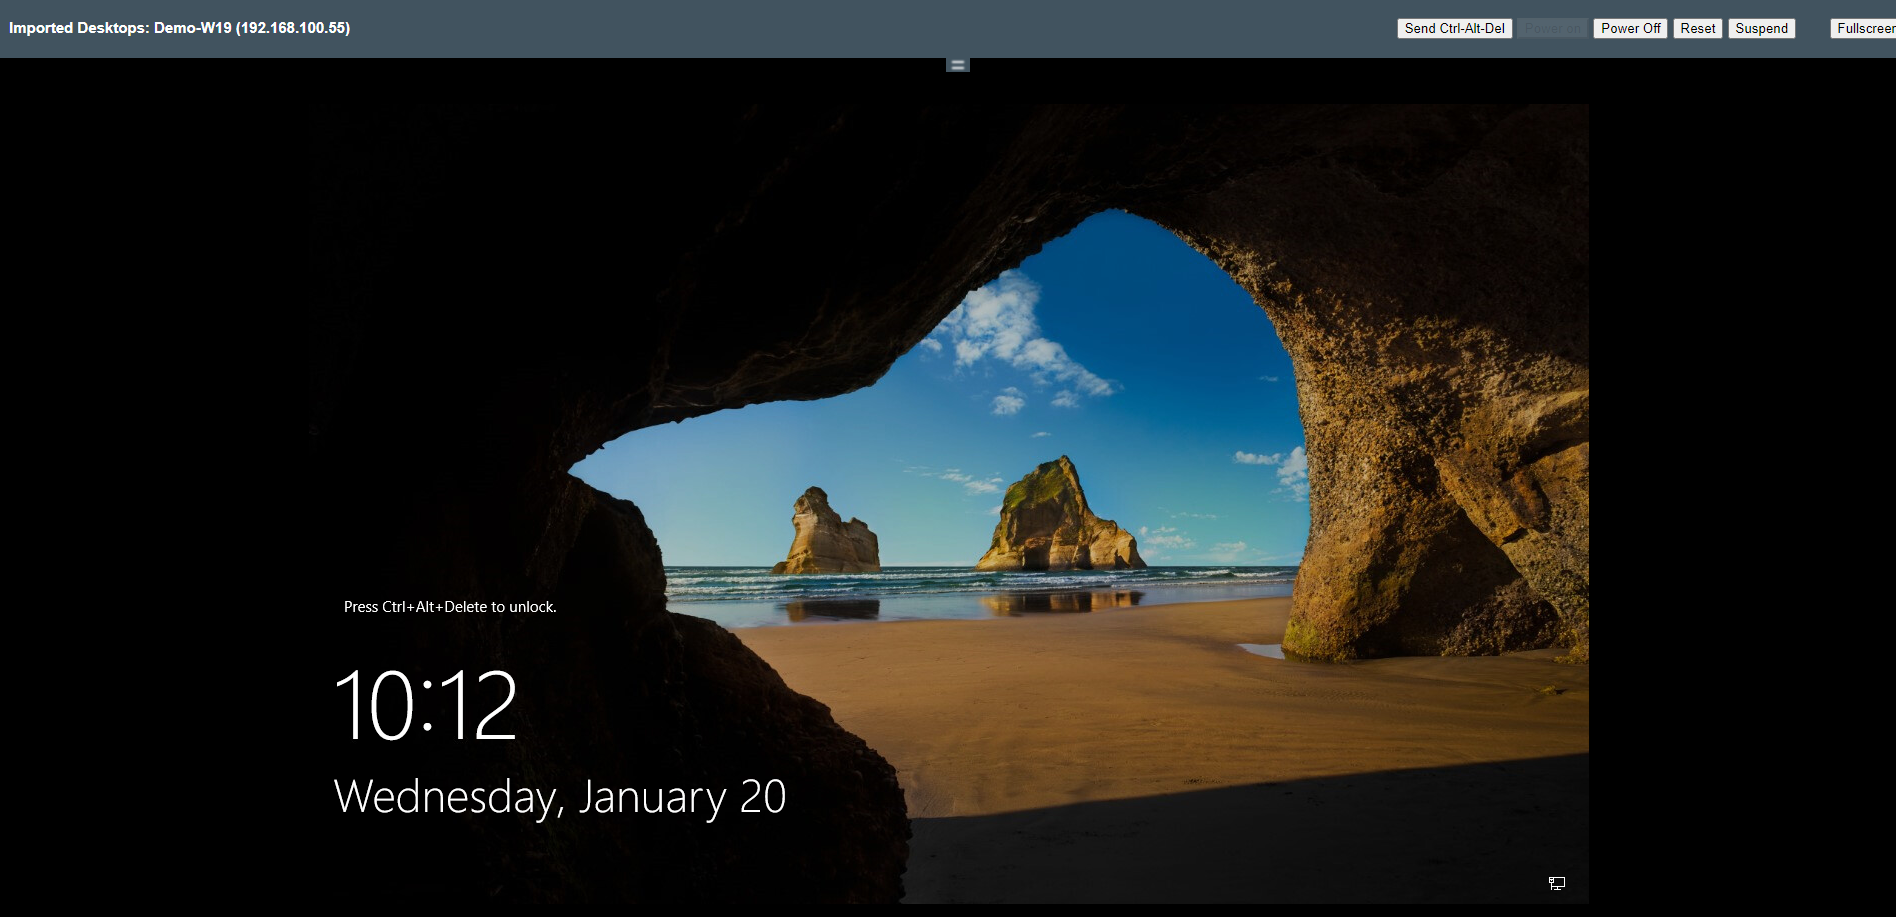Viewport: 1896px width, 917px height.
Task: Collapse the toolbar using the two-line handle
Action: coord(957,65)
